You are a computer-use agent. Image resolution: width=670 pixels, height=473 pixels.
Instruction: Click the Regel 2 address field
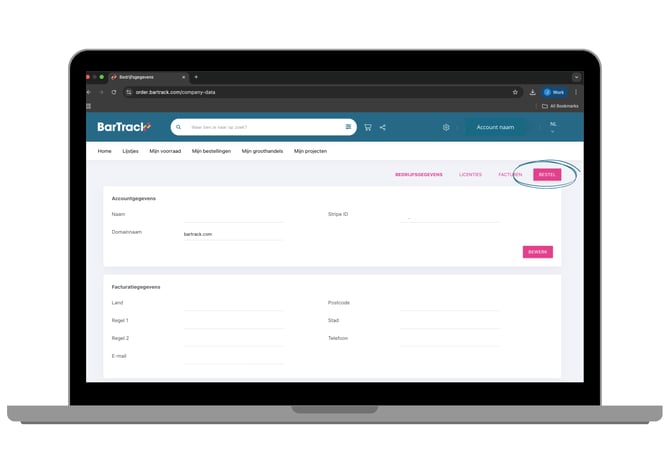(233, 340)
